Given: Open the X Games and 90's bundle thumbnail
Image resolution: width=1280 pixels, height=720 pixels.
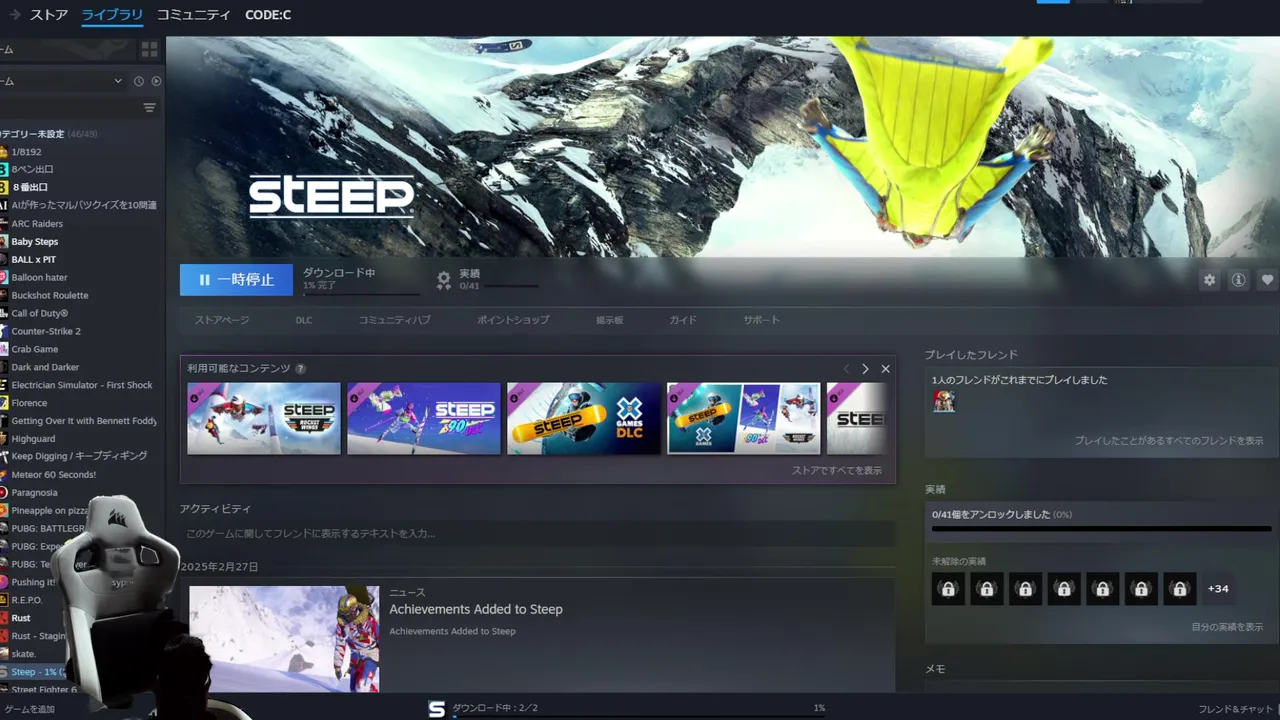Looking at the screenshot, I should click(744, 418).
